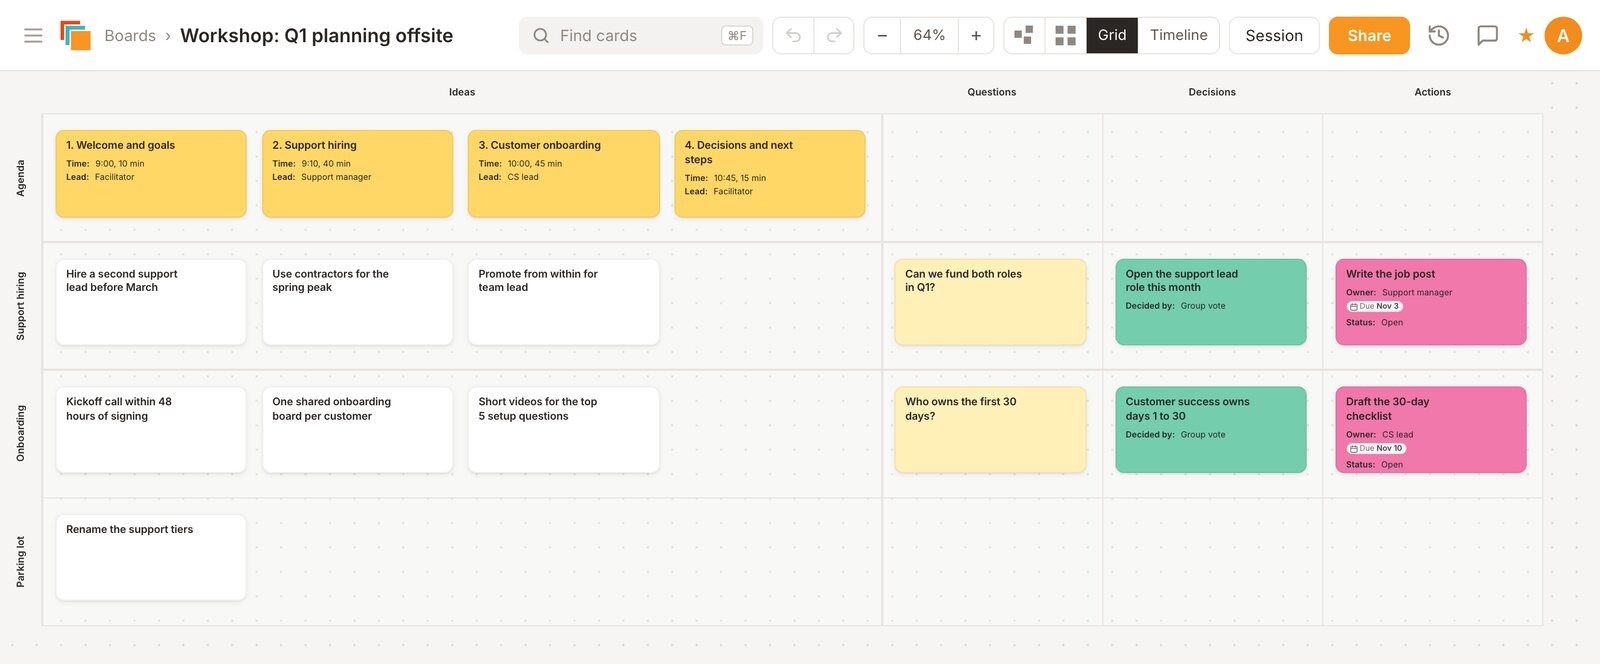This screenshot has width=1600, height=664.
Task: Click the Actions column header
Action: (1432, 92)
